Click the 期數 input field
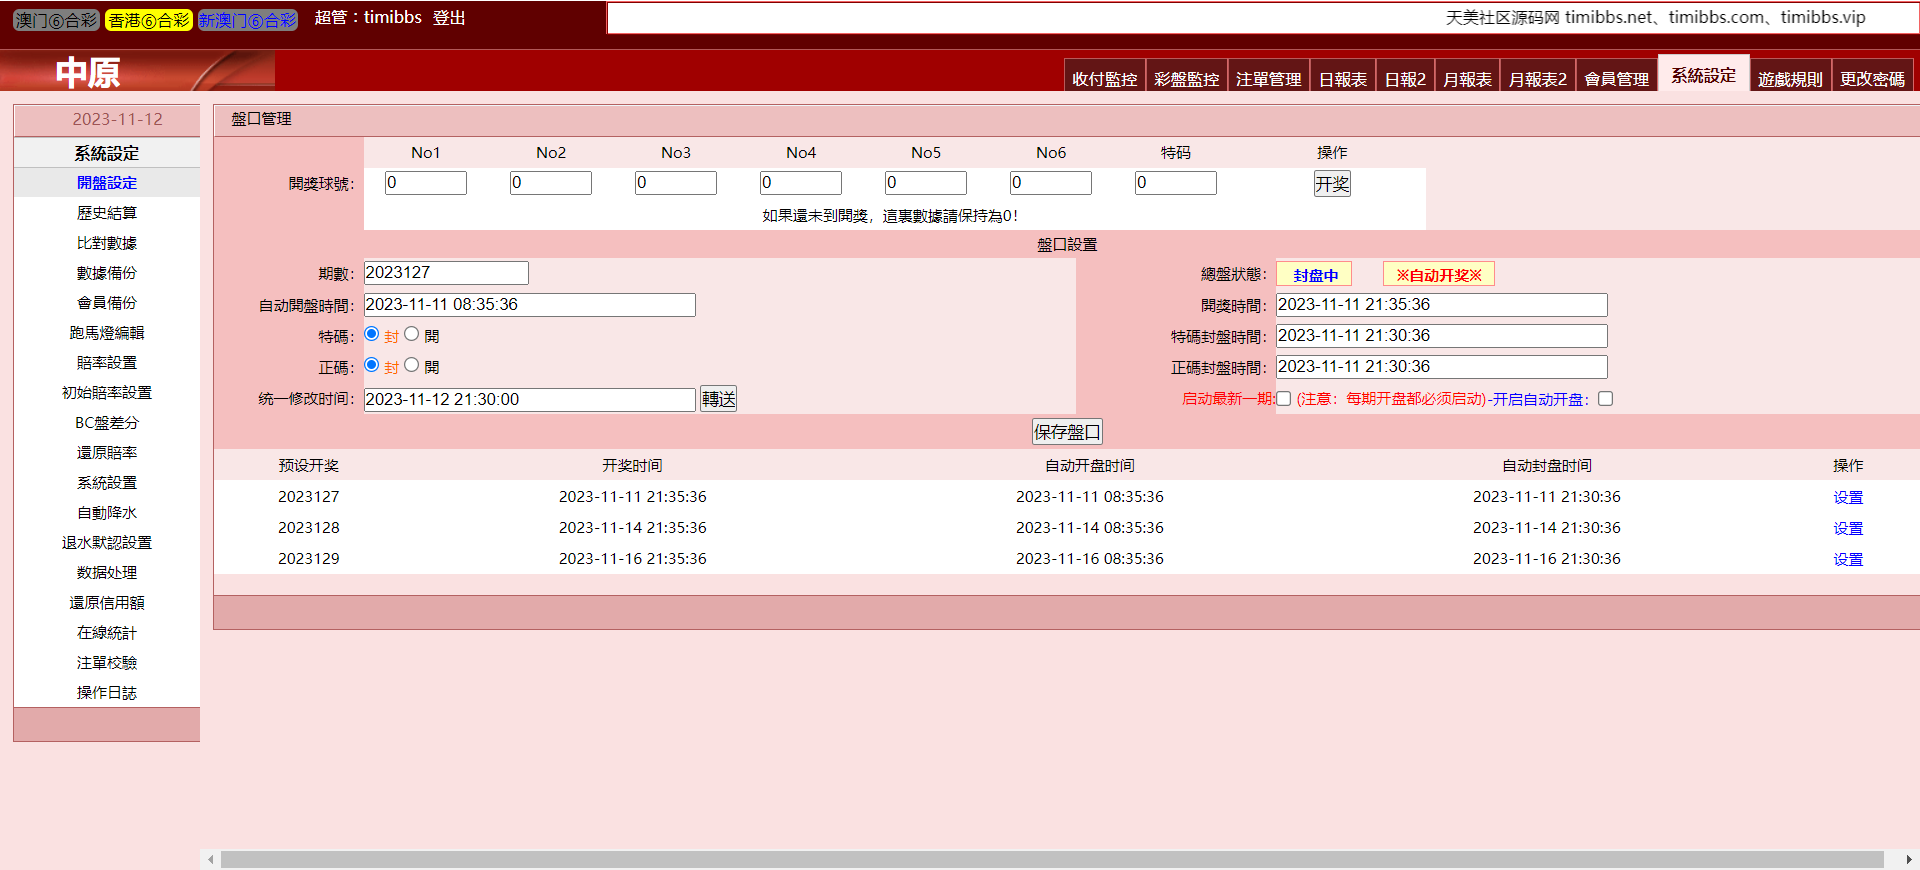This screenshot has width=1920, height=870. click(x=446, y=273)
